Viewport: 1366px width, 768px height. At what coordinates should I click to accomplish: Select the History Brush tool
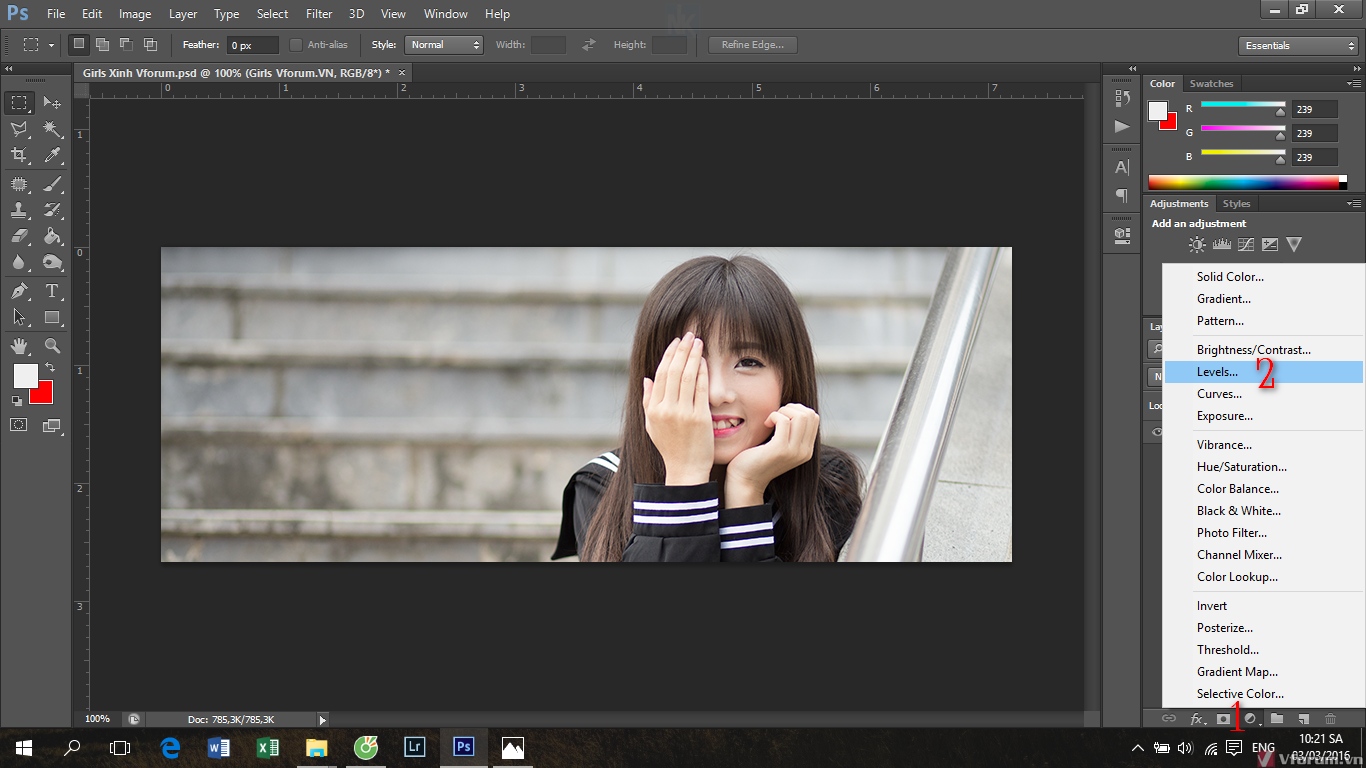(x=52, y=210)
